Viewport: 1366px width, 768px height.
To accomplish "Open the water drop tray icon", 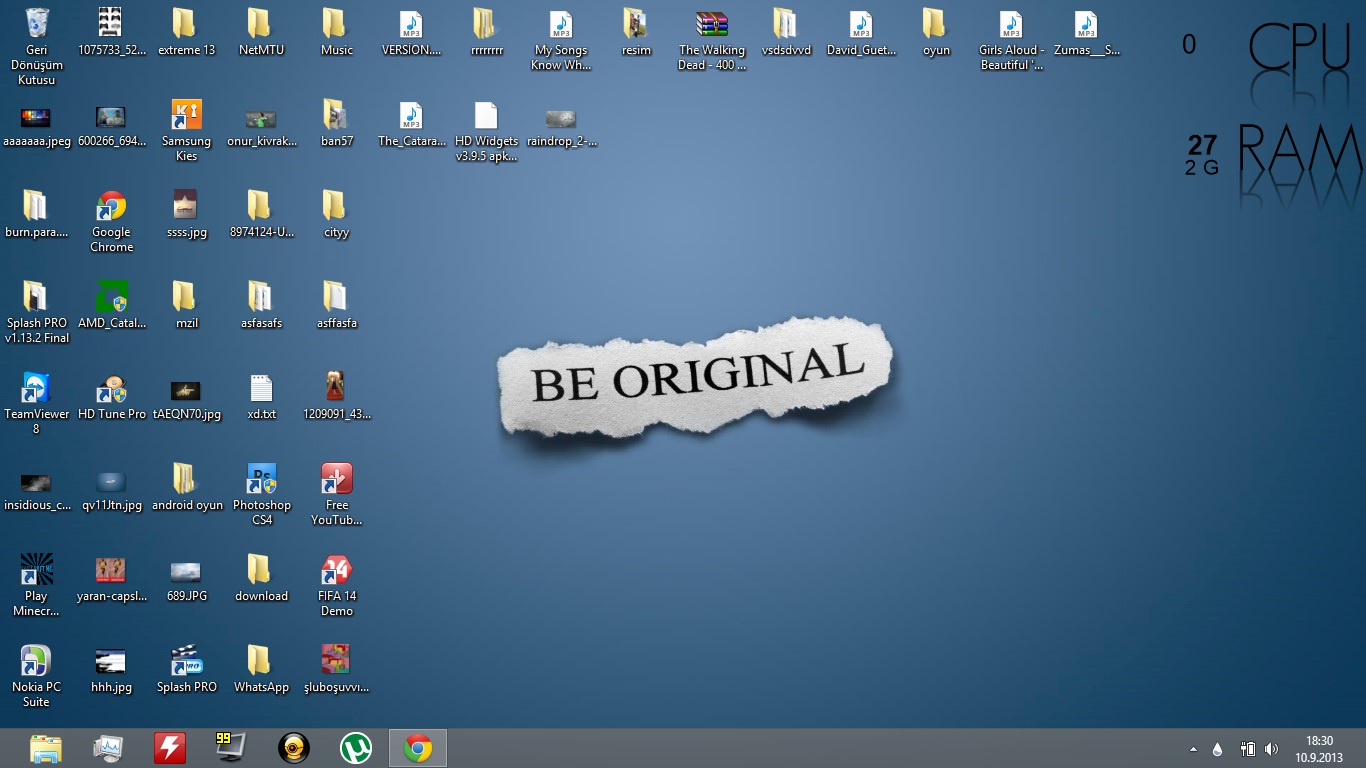I will [1217, 749].
